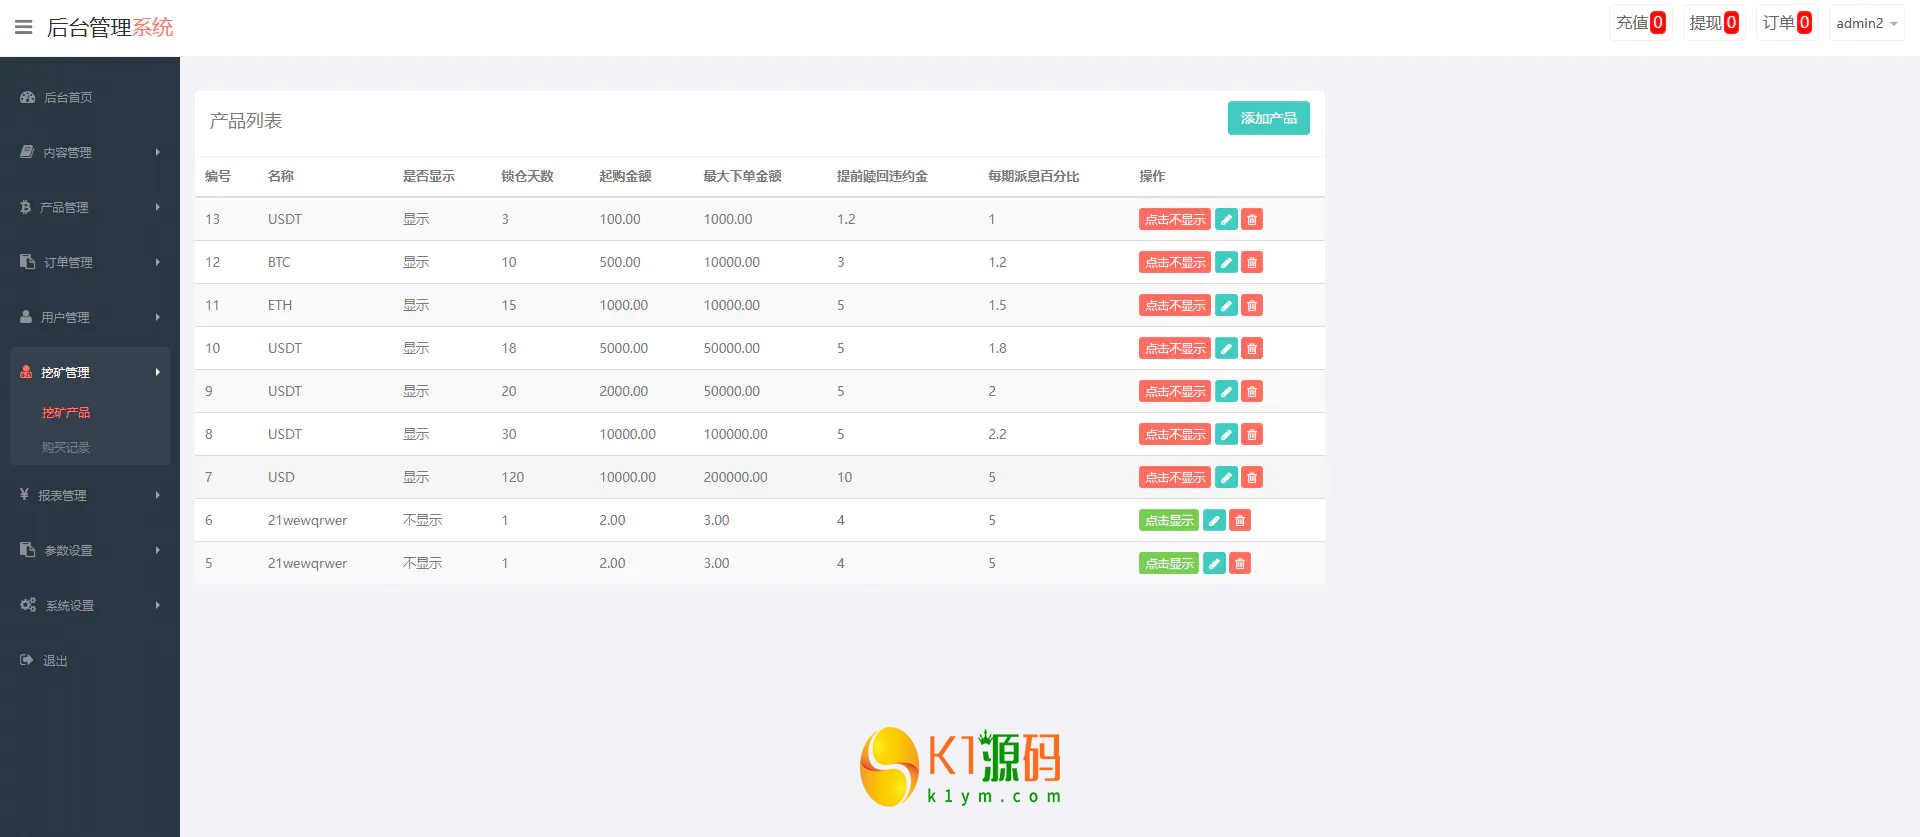
Task: Hide product number 9 with 点击不显示
Action: coord(1175,391)
